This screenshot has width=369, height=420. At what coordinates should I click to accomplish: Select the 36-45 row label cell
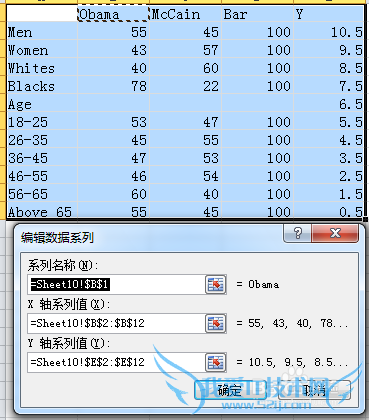(x=42, y=158)
